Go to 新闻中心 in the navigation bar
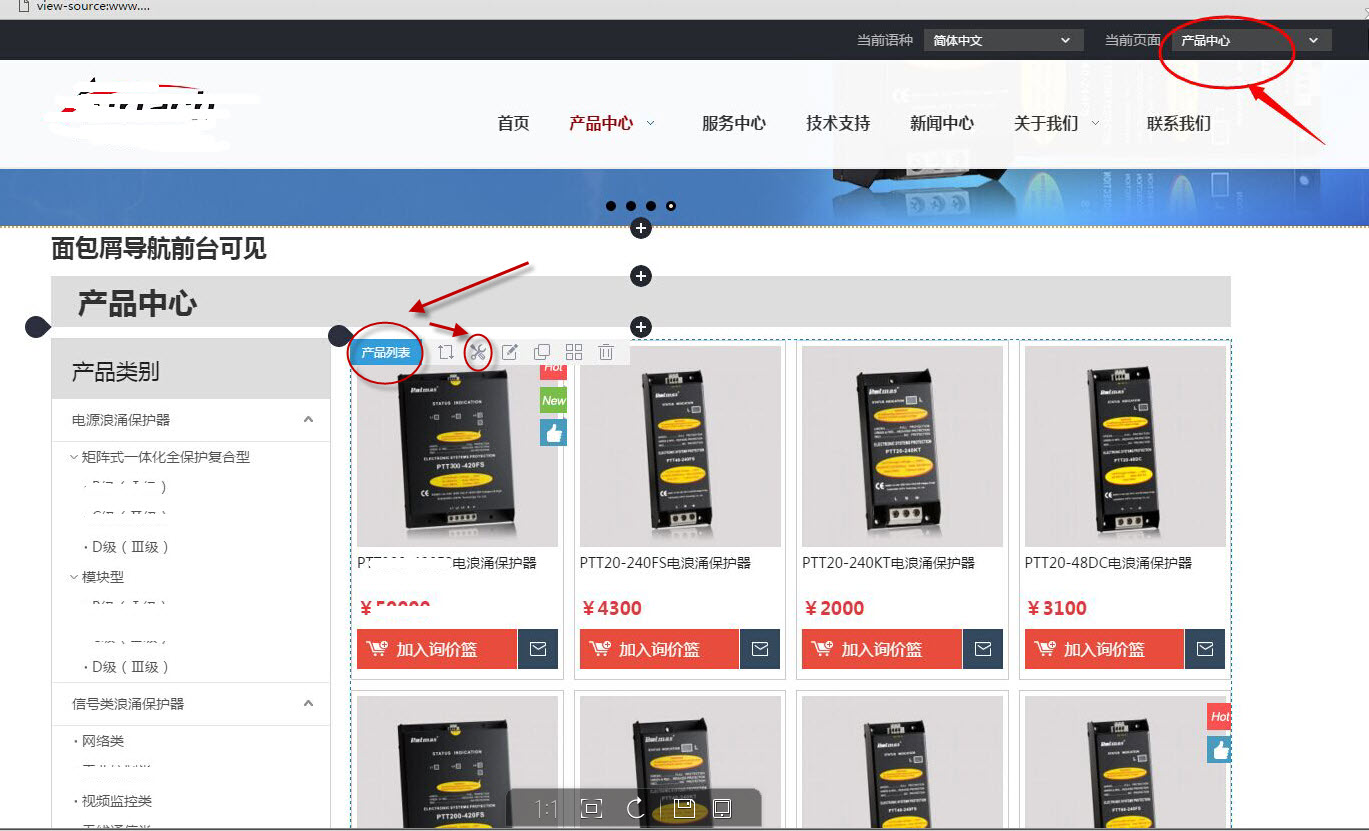The image size is (1369, 831). point(941,123)
